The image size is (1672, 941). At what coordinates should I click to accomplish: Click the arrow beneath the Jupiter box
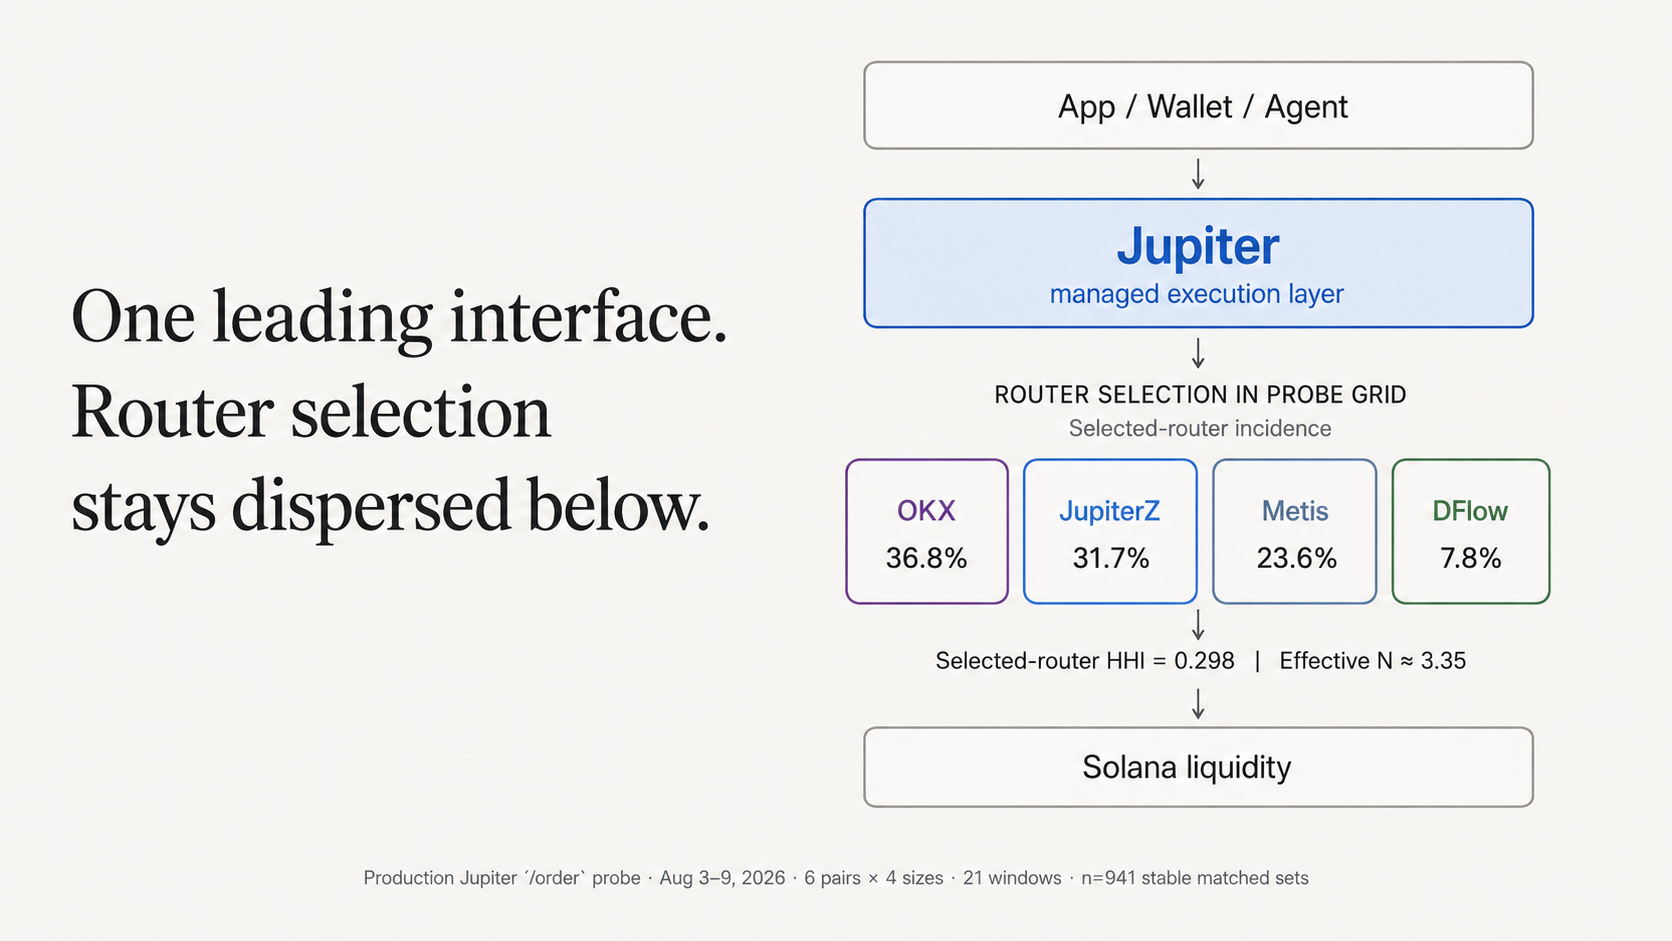tap(1198, 353)
